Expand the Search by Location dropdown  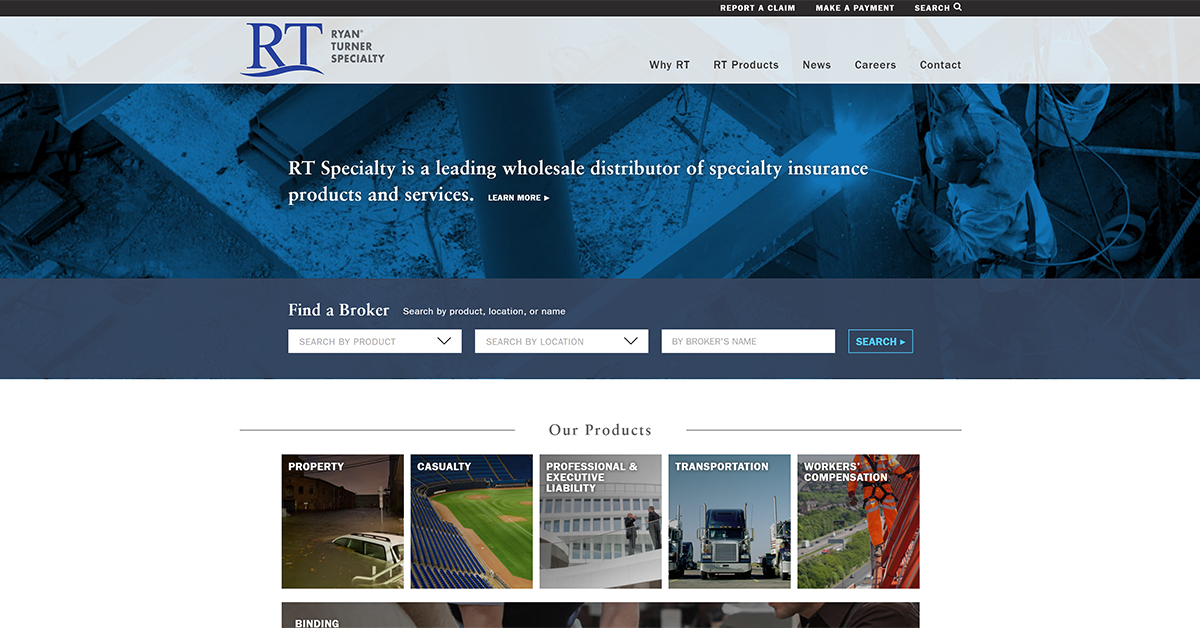tap(561, 341)
